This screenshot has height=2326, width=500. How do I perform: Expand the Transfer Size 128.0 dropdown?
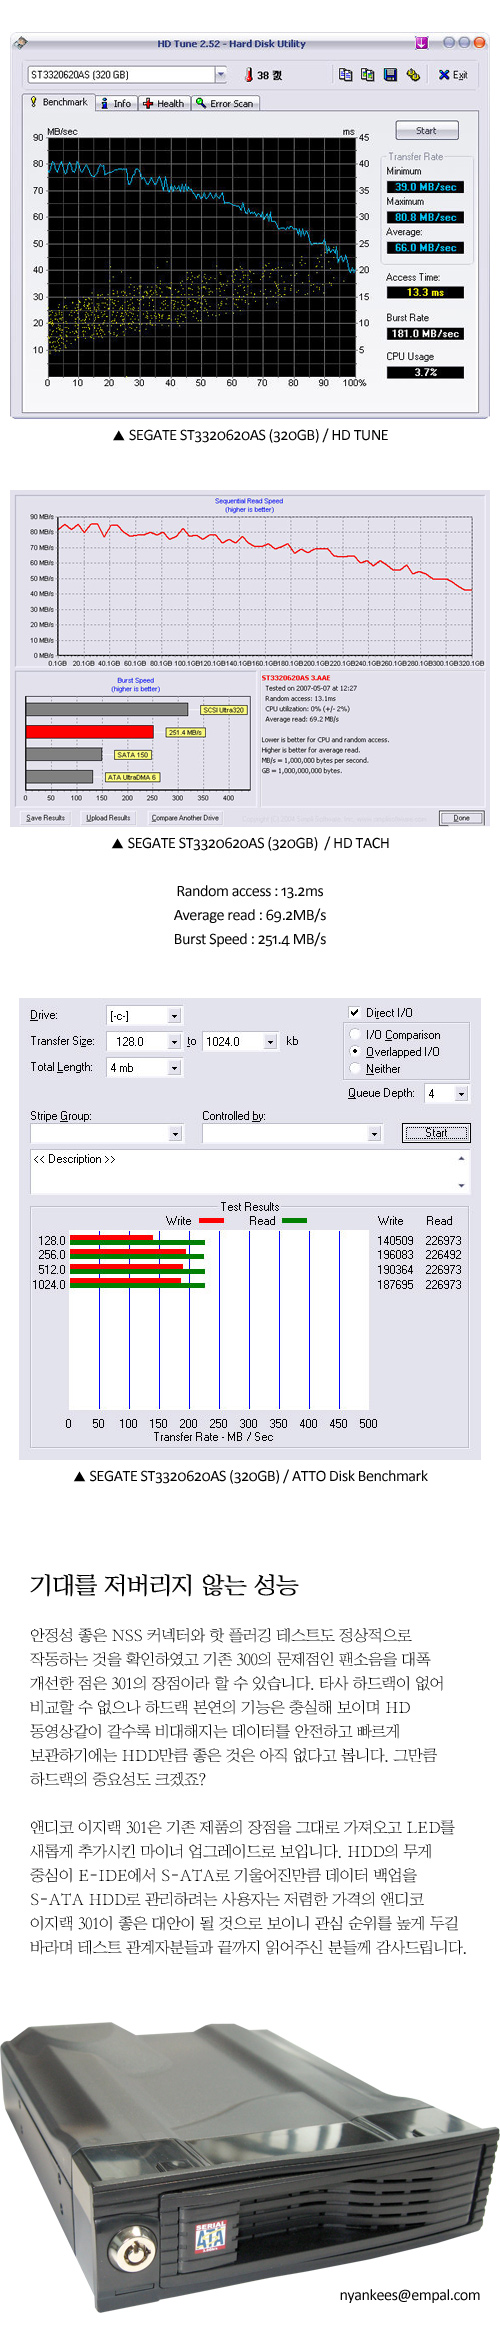pos(174,1041)
